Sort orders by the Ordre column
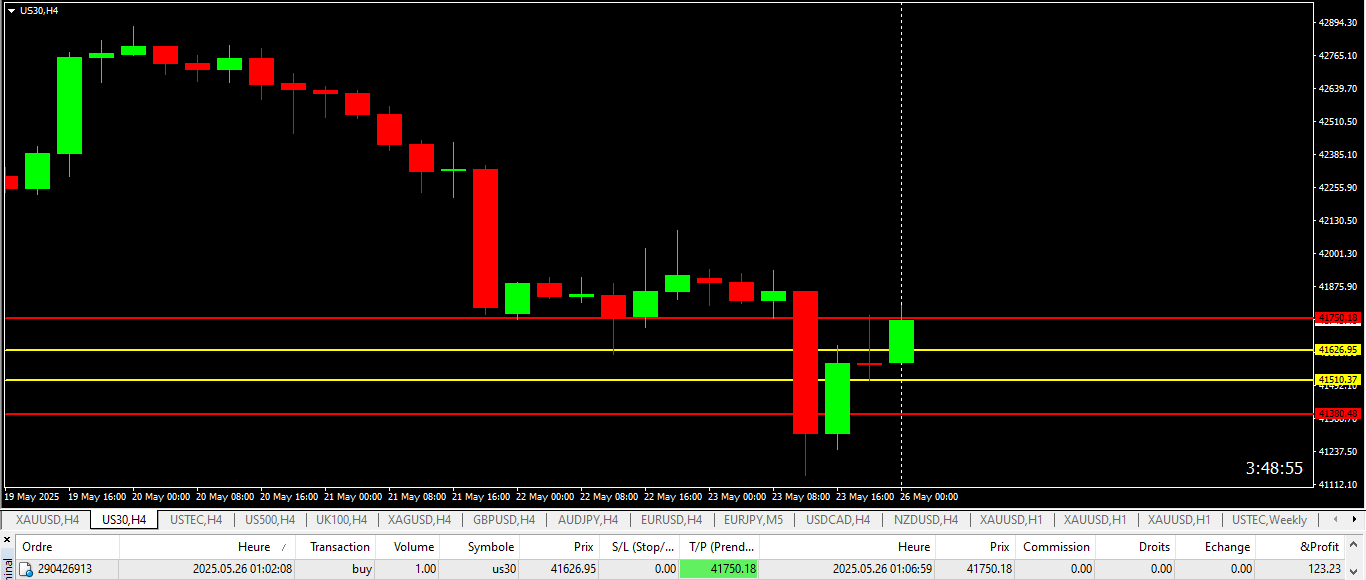 (x=67, y=547)
